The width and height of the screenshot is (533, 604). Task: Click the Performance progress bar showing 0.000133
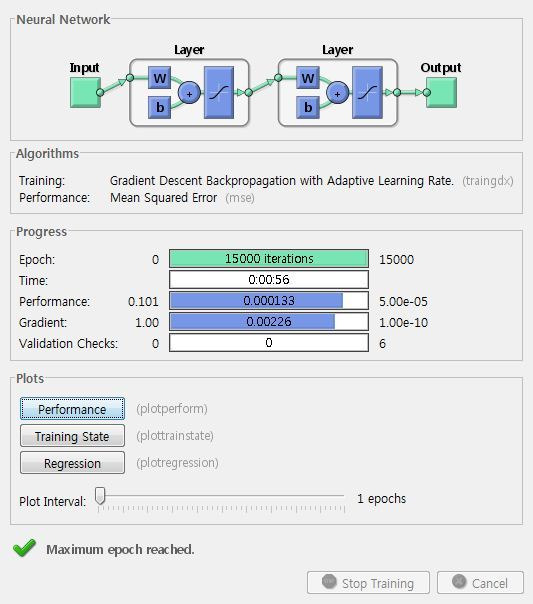click(x=269, y=300)
